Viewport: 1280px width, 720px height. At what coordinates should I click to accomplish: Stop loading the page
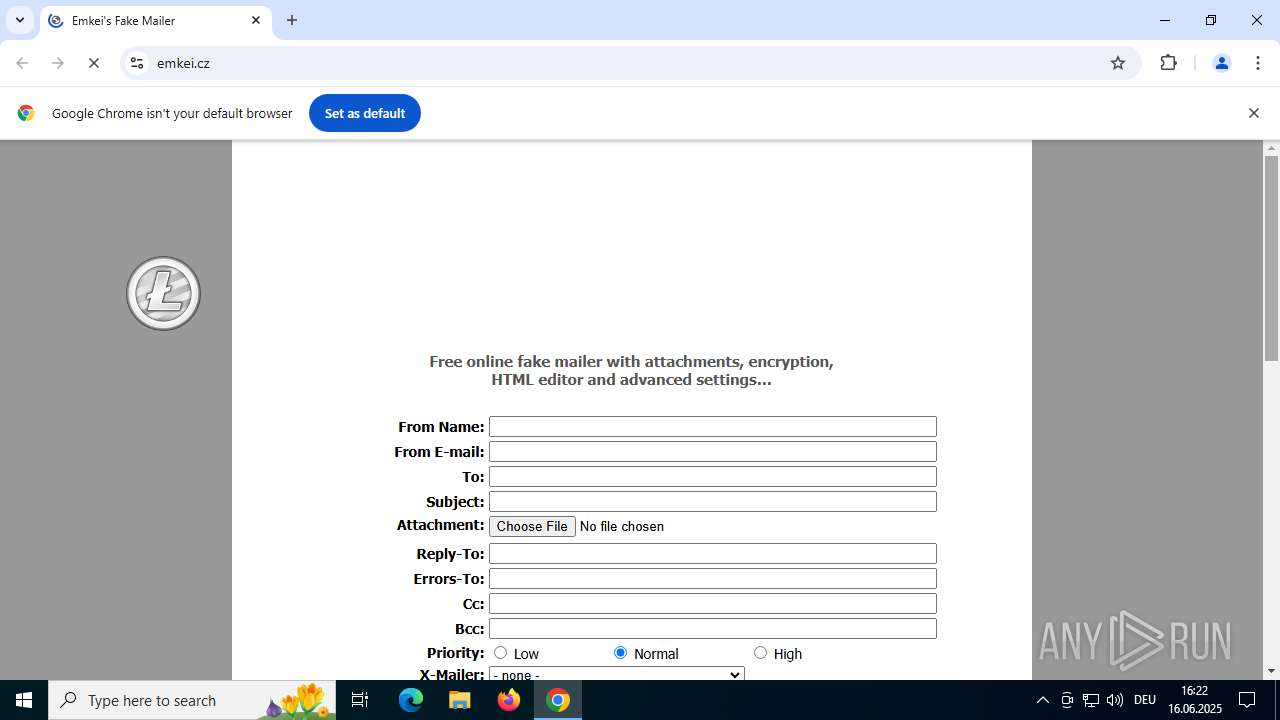pyautogui.click(x=94, y=63)
